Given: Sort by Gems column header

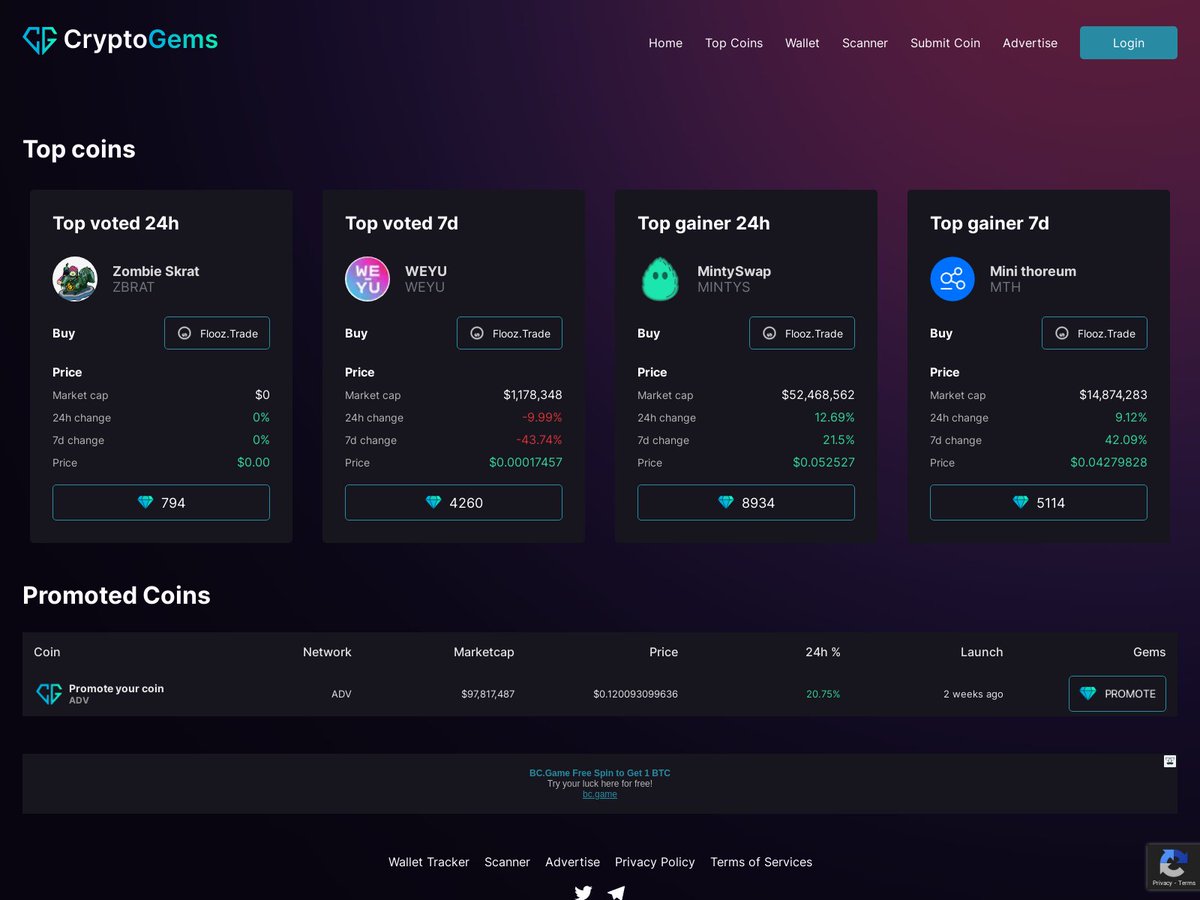Looking at the screenshot, I should [x=1149, y=652].
